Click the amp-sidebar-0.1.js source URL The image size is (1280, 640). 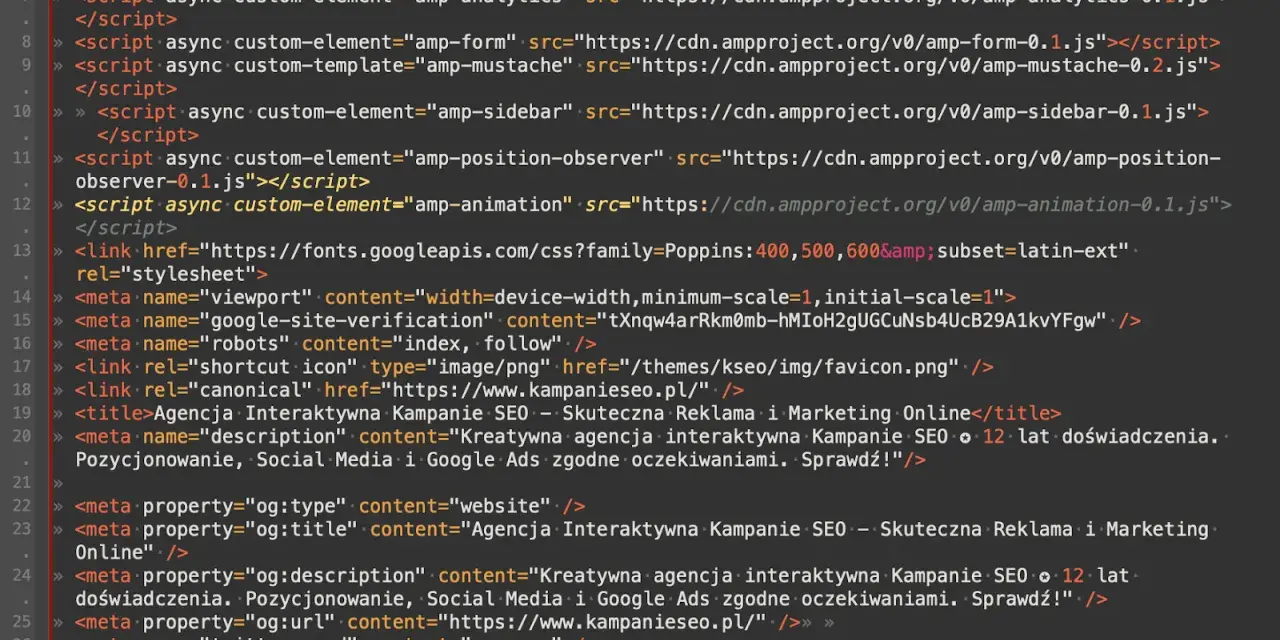(x=914, y=112)
